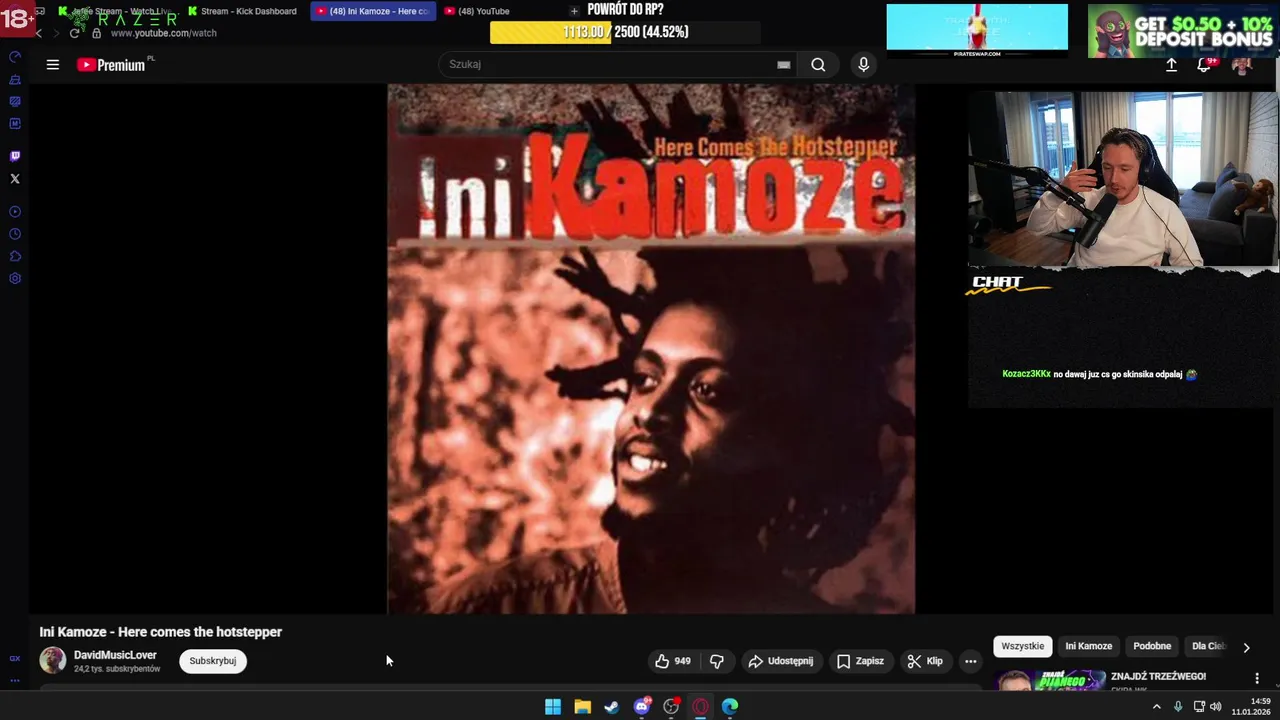Image resolution: width=1280 pixels, height=720 pixels.
Task: Click the system clock showing 14:59
Action: click(1251, 707)
